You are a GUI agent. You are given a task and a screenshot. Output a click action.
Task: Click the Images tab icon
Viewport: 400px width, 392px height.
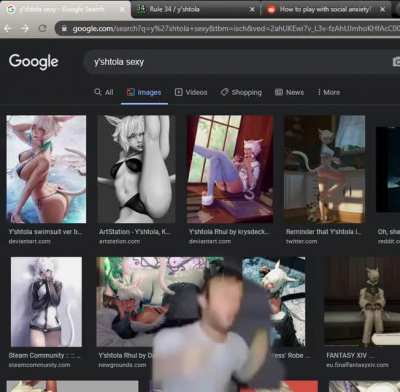tap(131, 92)
